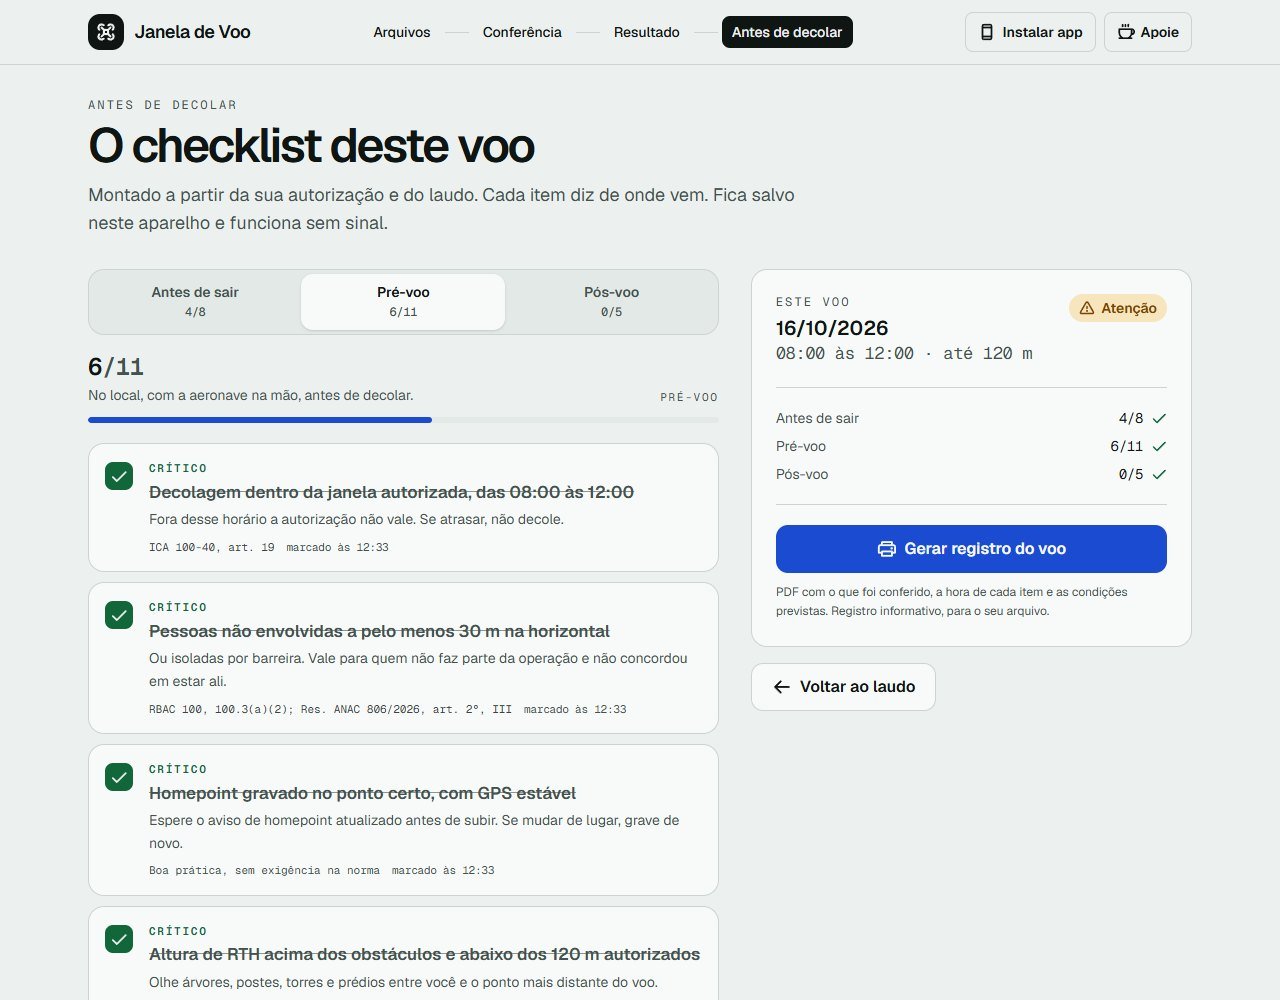Click the warning triangle in the Atenção badge

pyautogui.click(x=1087, y=308)
